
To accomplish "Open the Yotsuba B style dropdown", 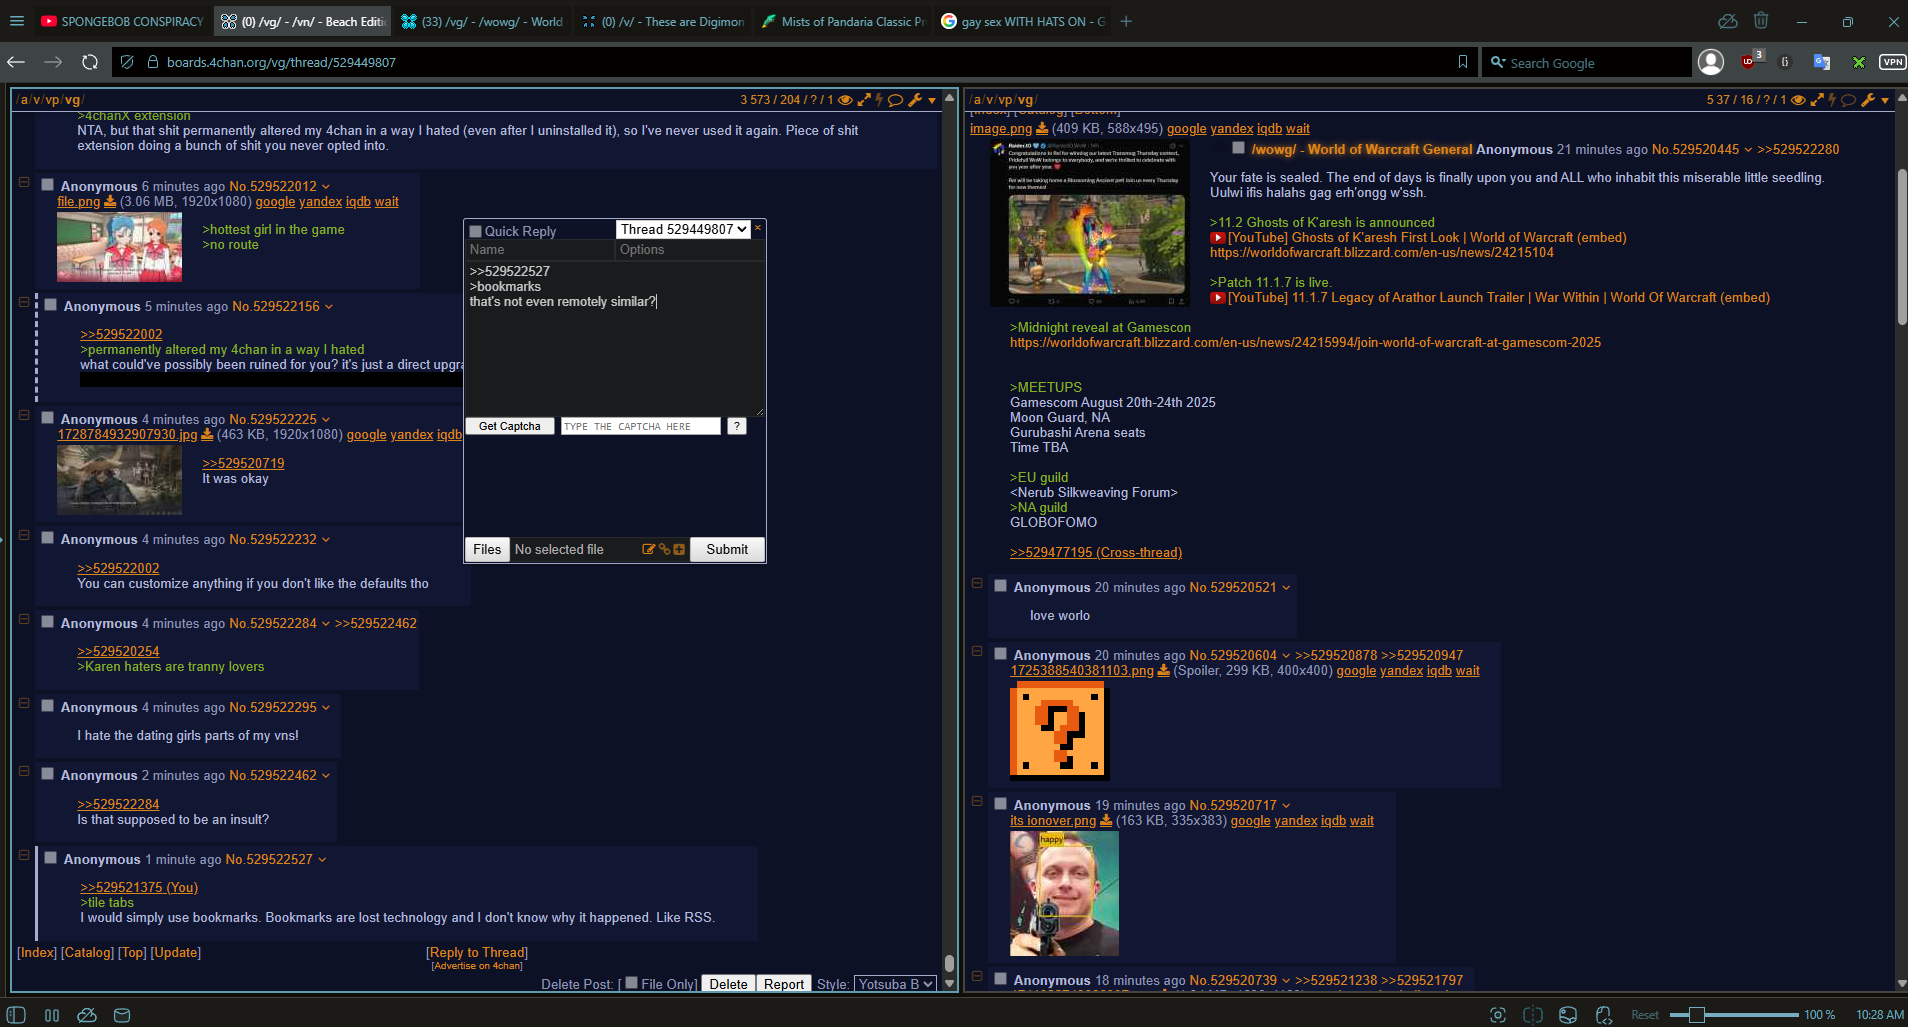I will [x=896, y=984].
